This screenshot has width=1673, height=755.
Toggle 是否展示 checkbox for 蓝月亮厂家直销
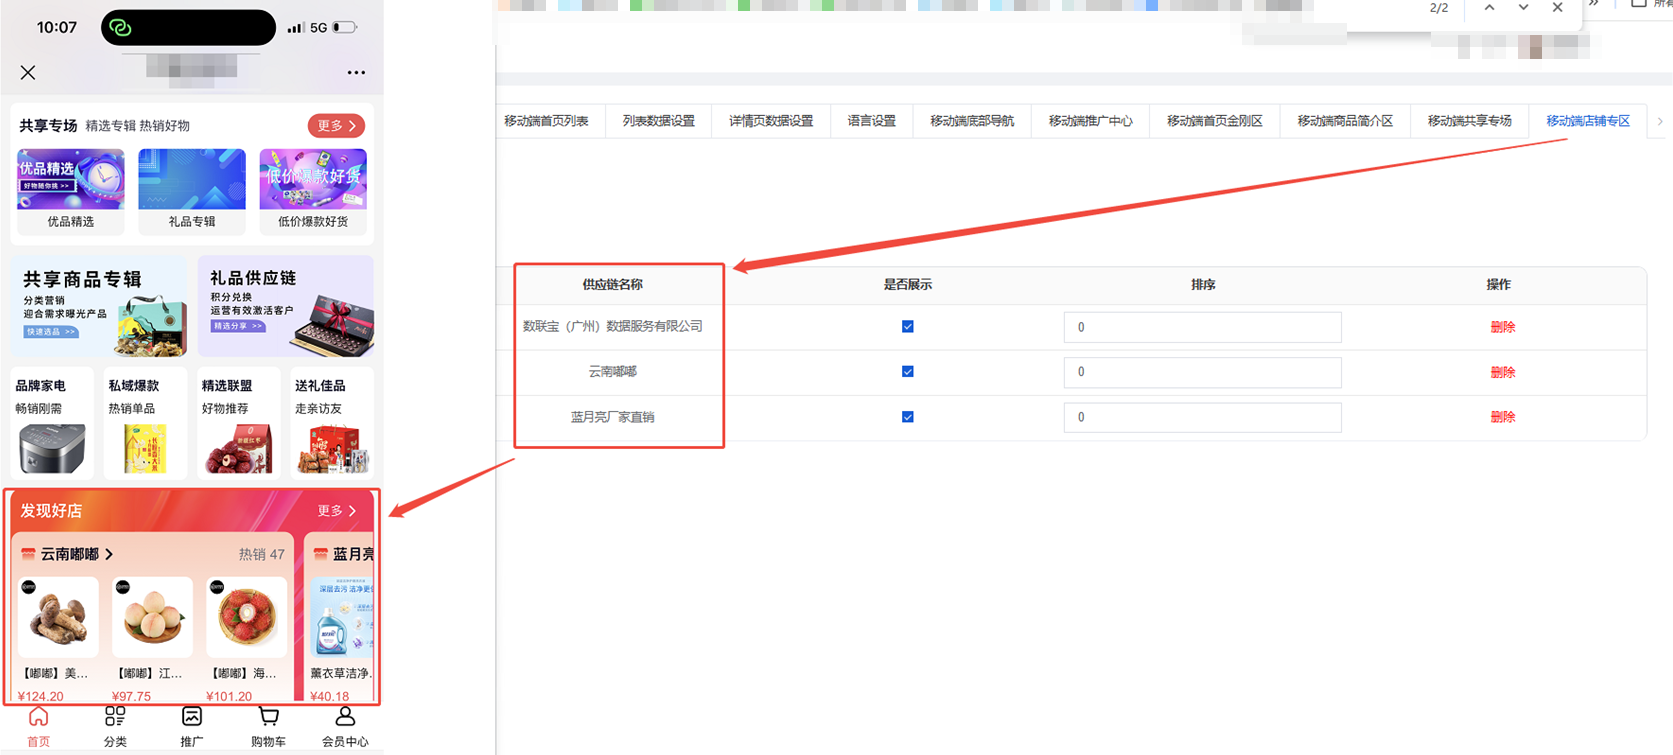click(907, 417)
